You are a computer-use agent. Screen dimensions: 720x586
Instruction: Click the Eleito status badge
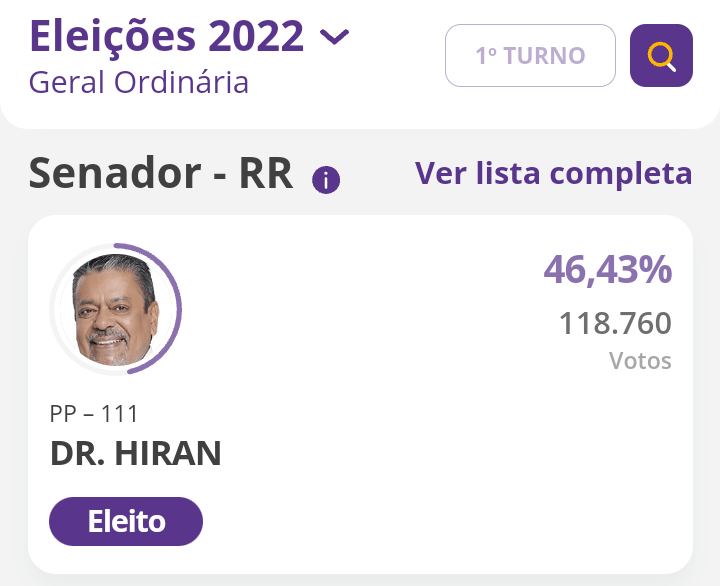click(126, 521)
